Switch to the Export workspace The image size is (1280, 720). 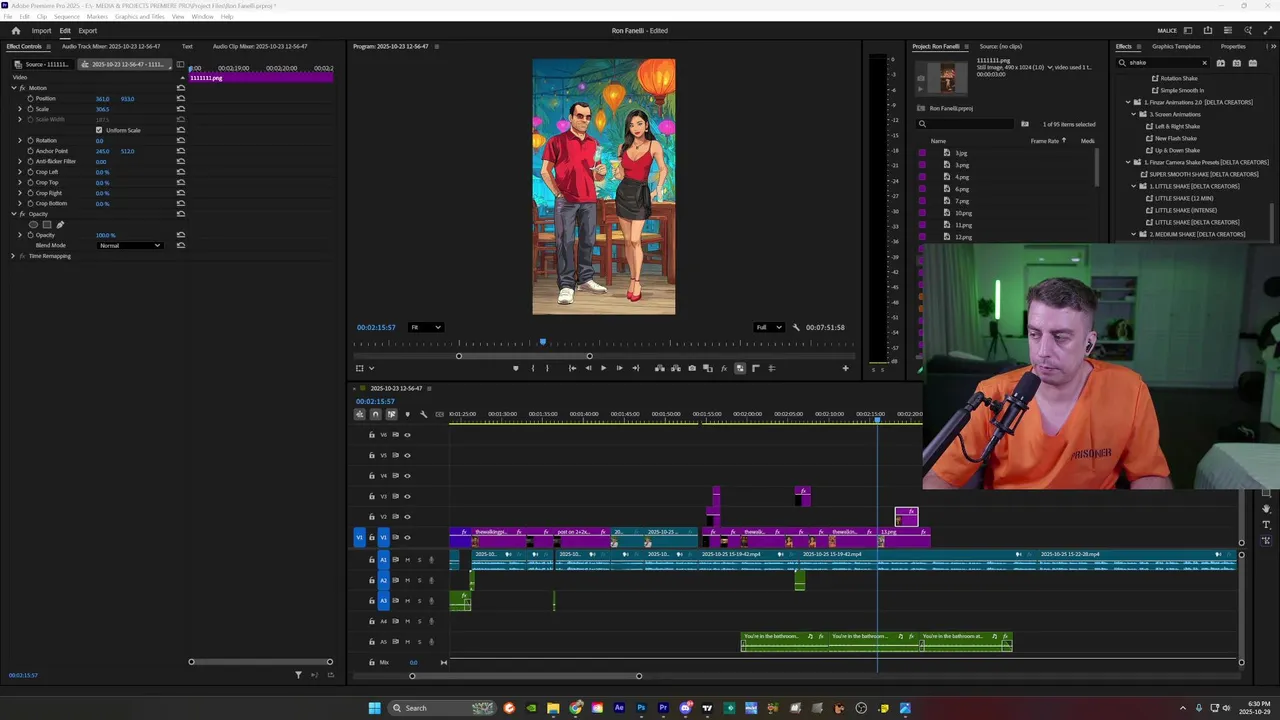point(88,31)
